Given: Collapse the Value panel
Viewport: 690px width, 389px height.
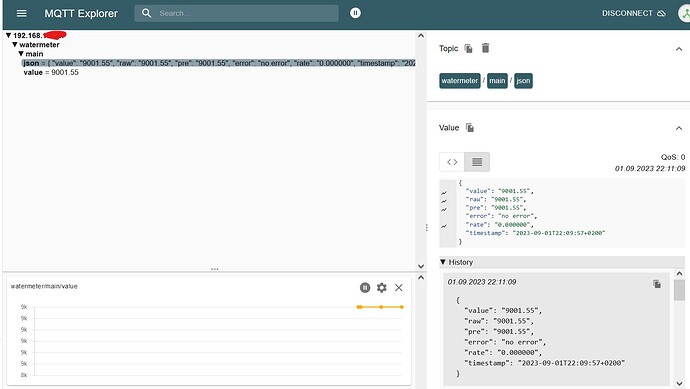Looking at the screenshot, I should [679, 128].
